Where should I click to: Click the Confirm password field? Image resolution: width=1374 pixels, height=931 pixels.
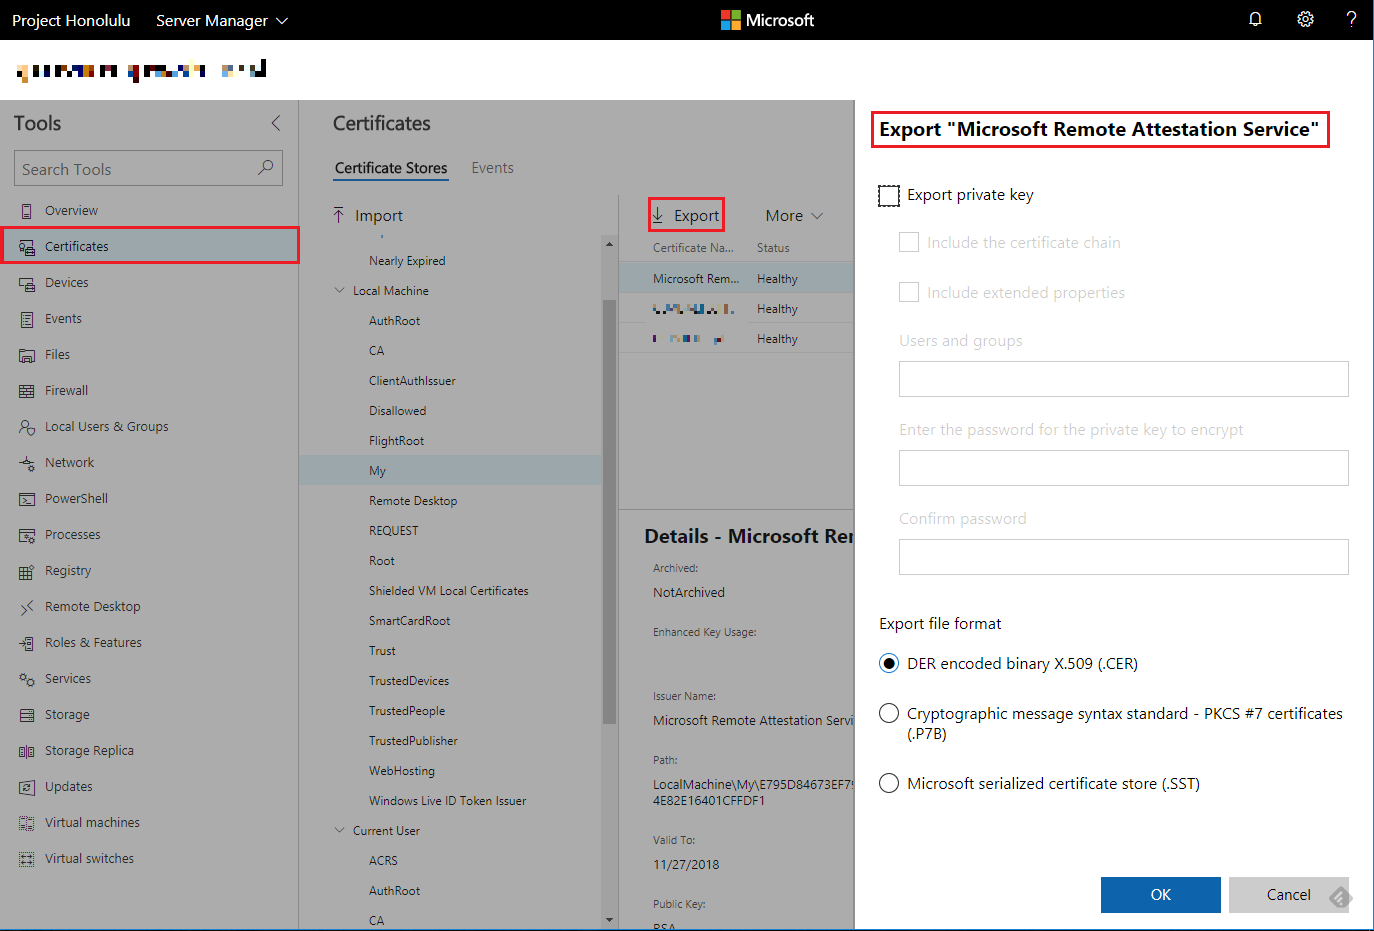tap(1124, 557)
